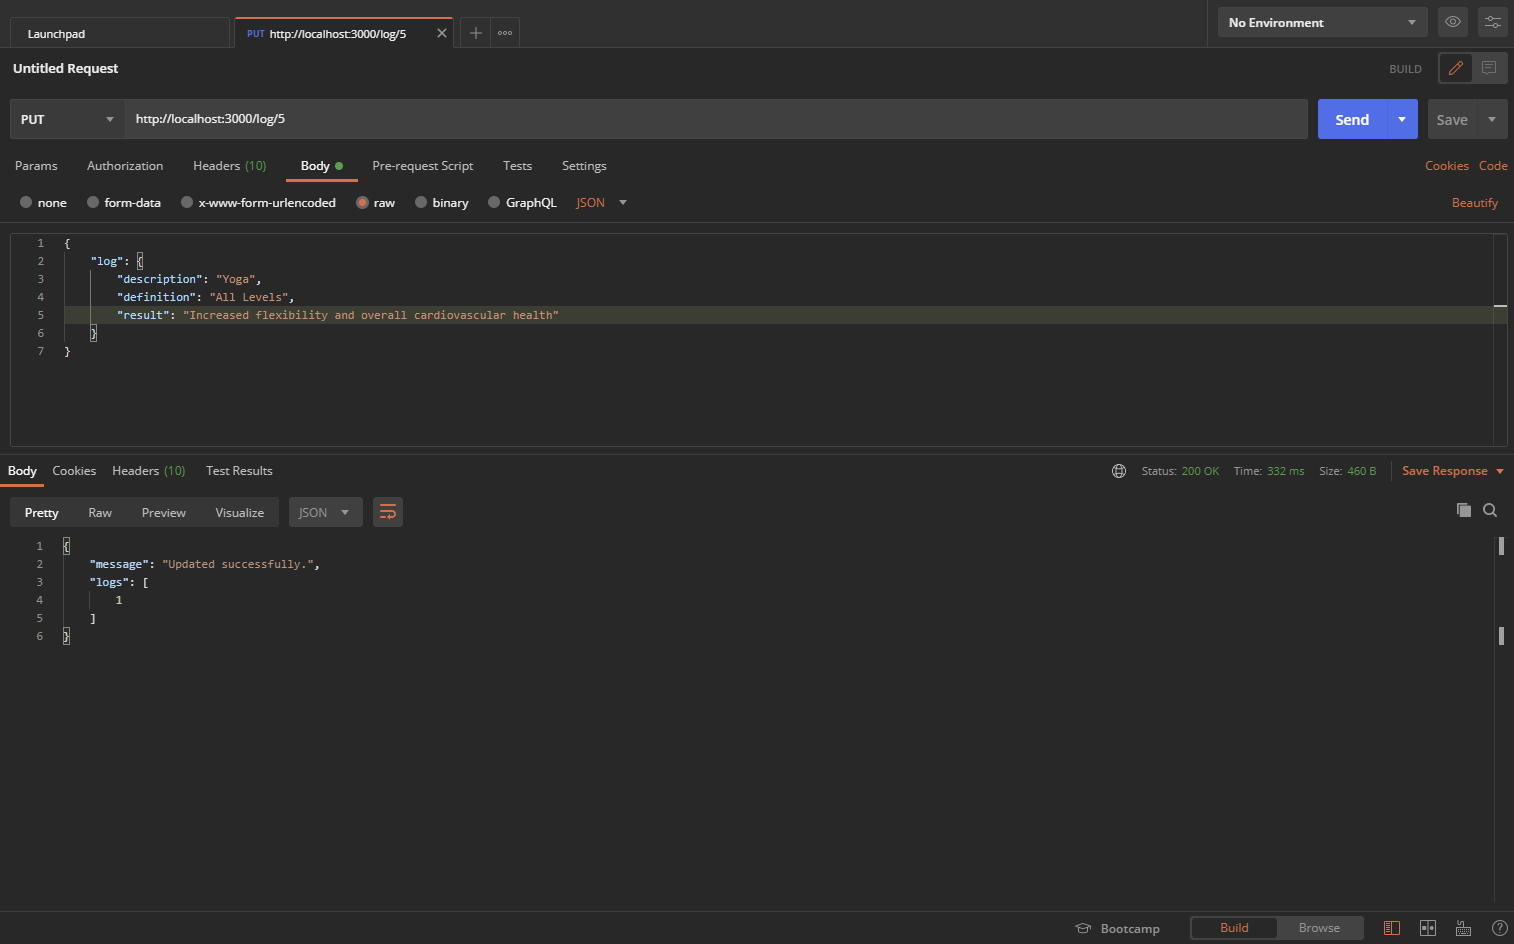Image resolution: width=1514 pixels, height=944 pixels.
Task: Close the PUT localhost request tab
Action: click(x=442, y=33)
